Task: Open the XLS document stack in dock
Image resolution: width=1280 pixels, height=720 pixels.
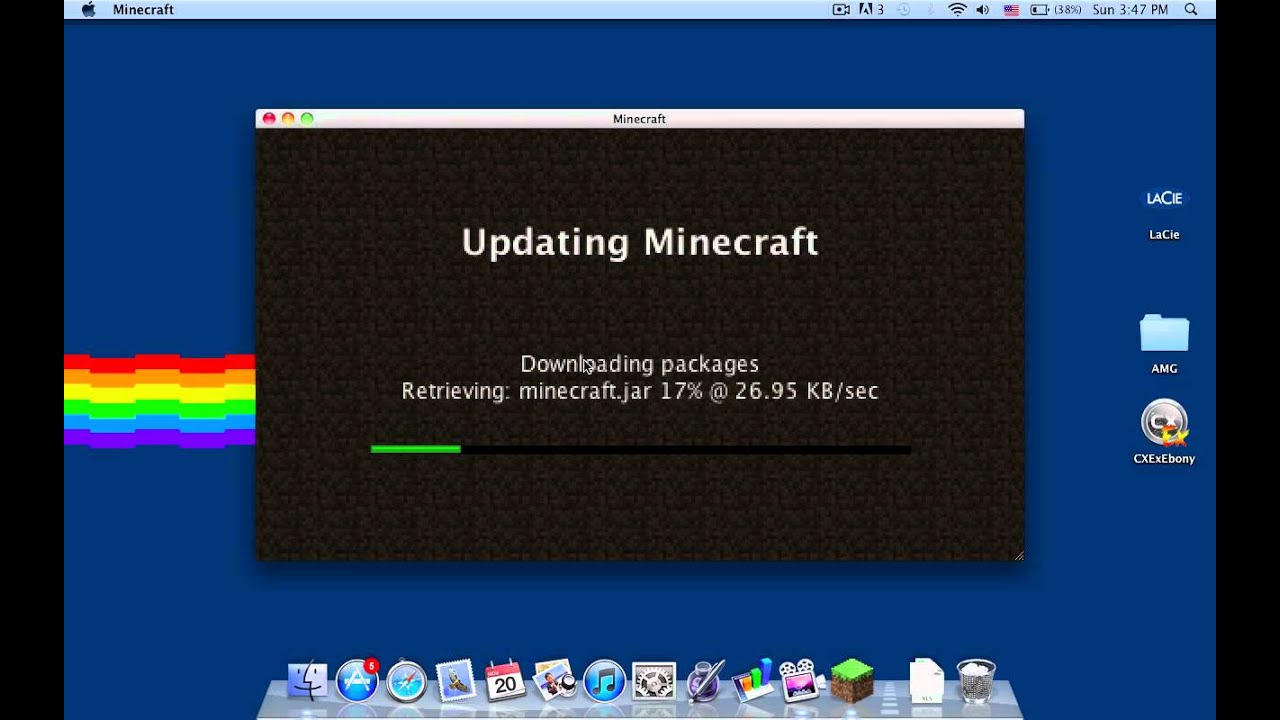Action: tap(926, 681)
